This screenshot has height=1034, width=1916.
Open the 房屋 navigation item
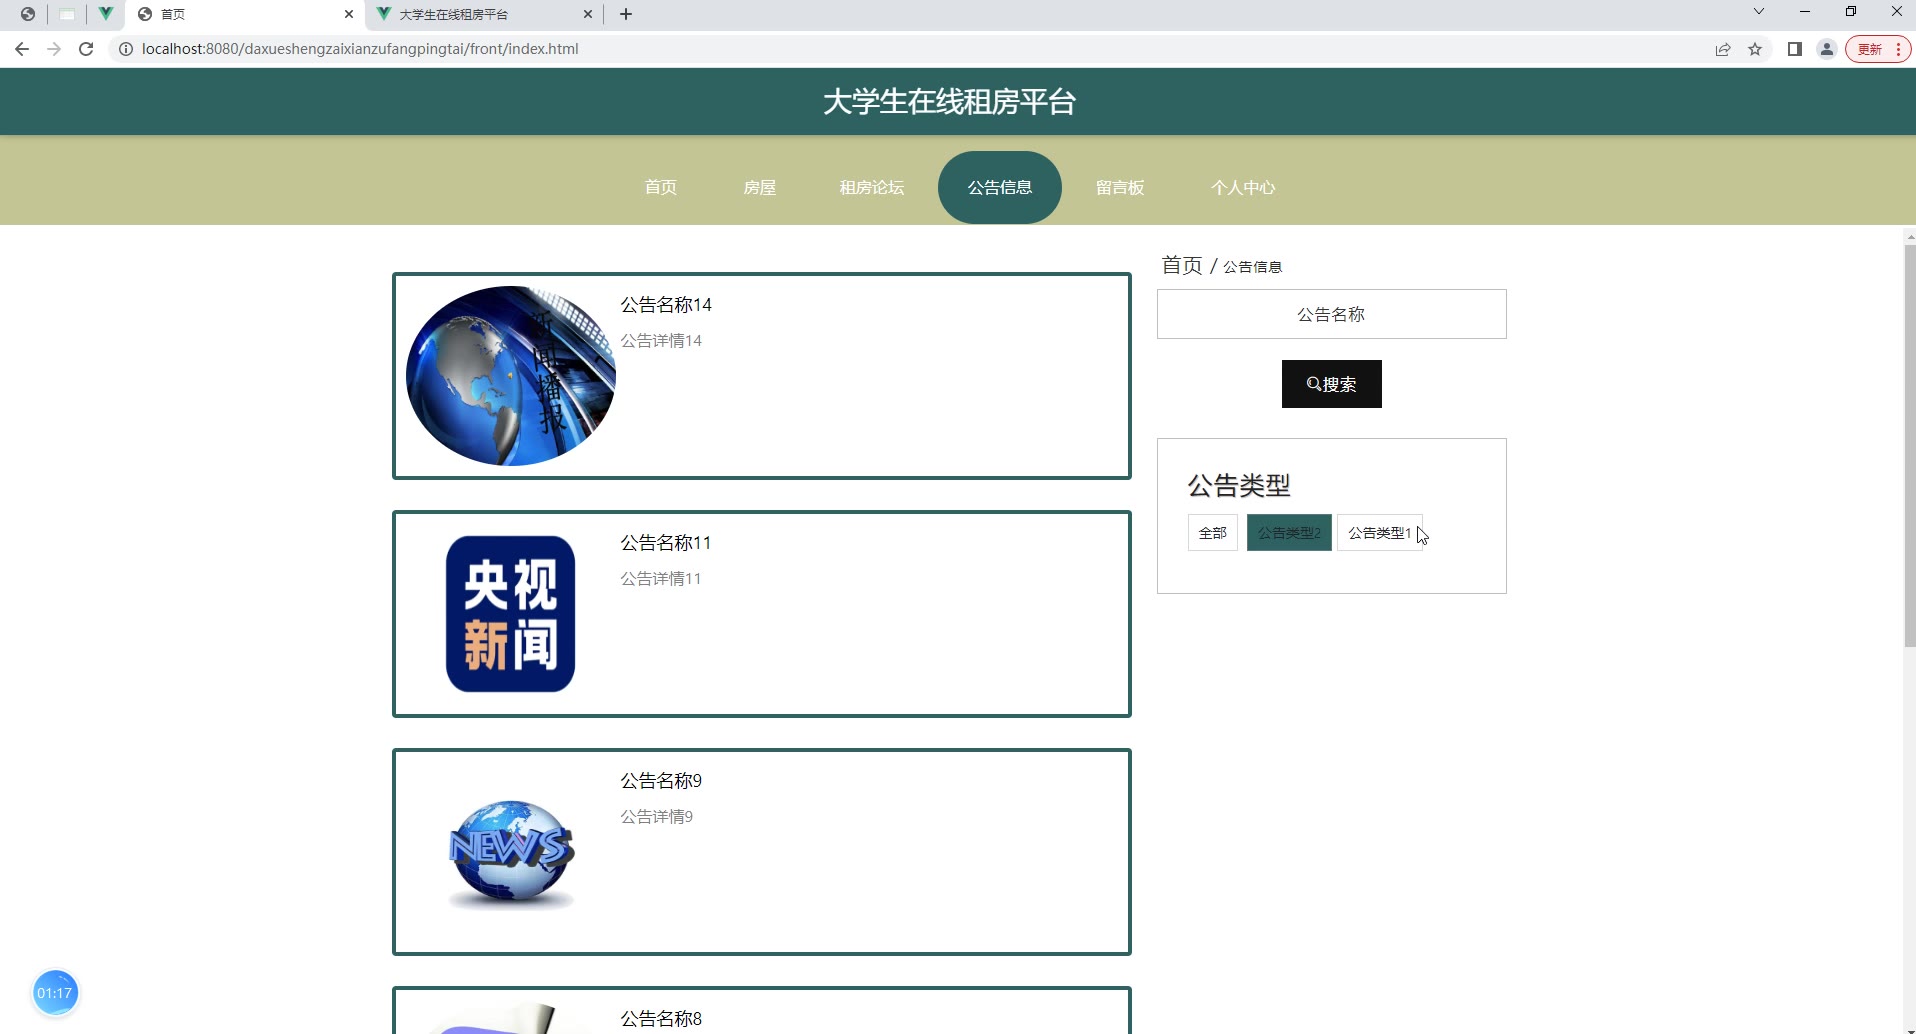pyautogui.click(x=760, y=187)
